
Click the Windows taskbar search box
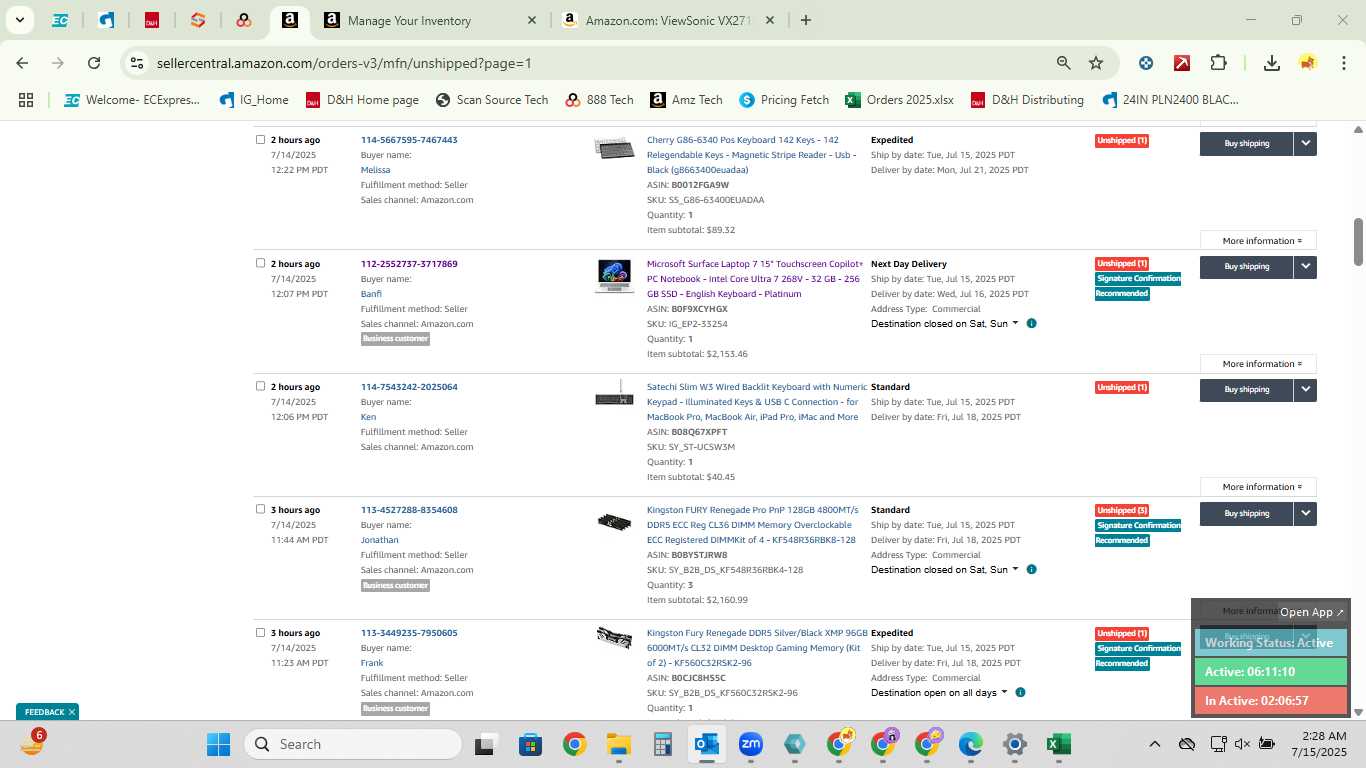(x=353, y=744)
